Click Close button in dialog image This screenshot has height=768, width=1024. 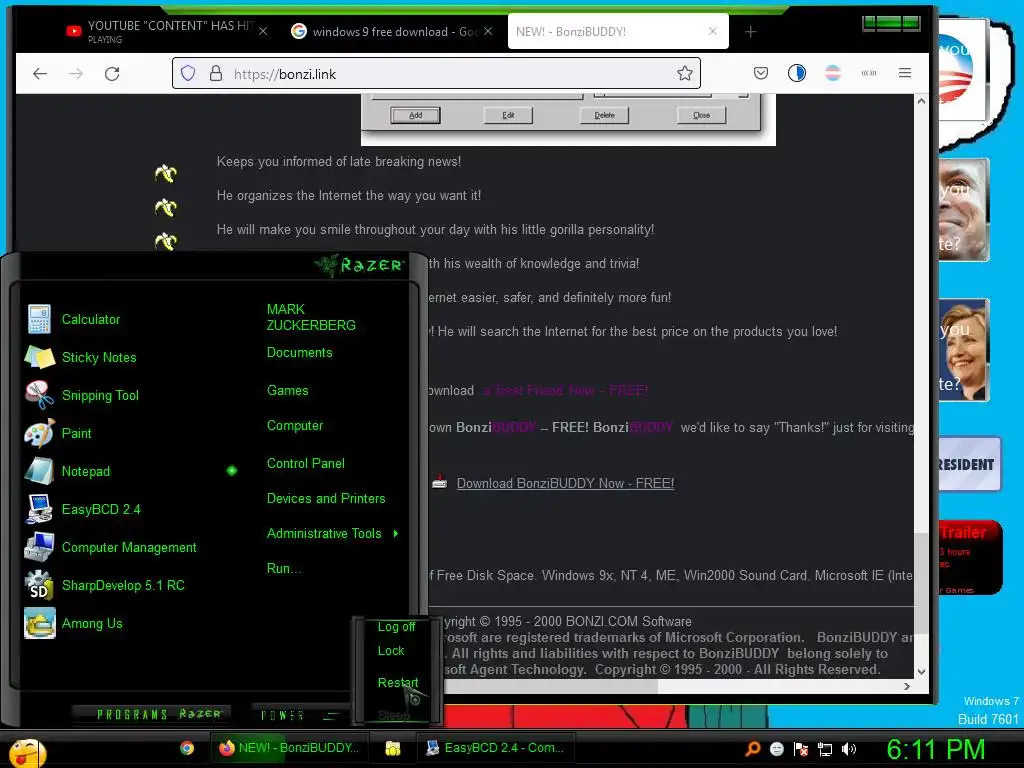(x=701, y=115)
